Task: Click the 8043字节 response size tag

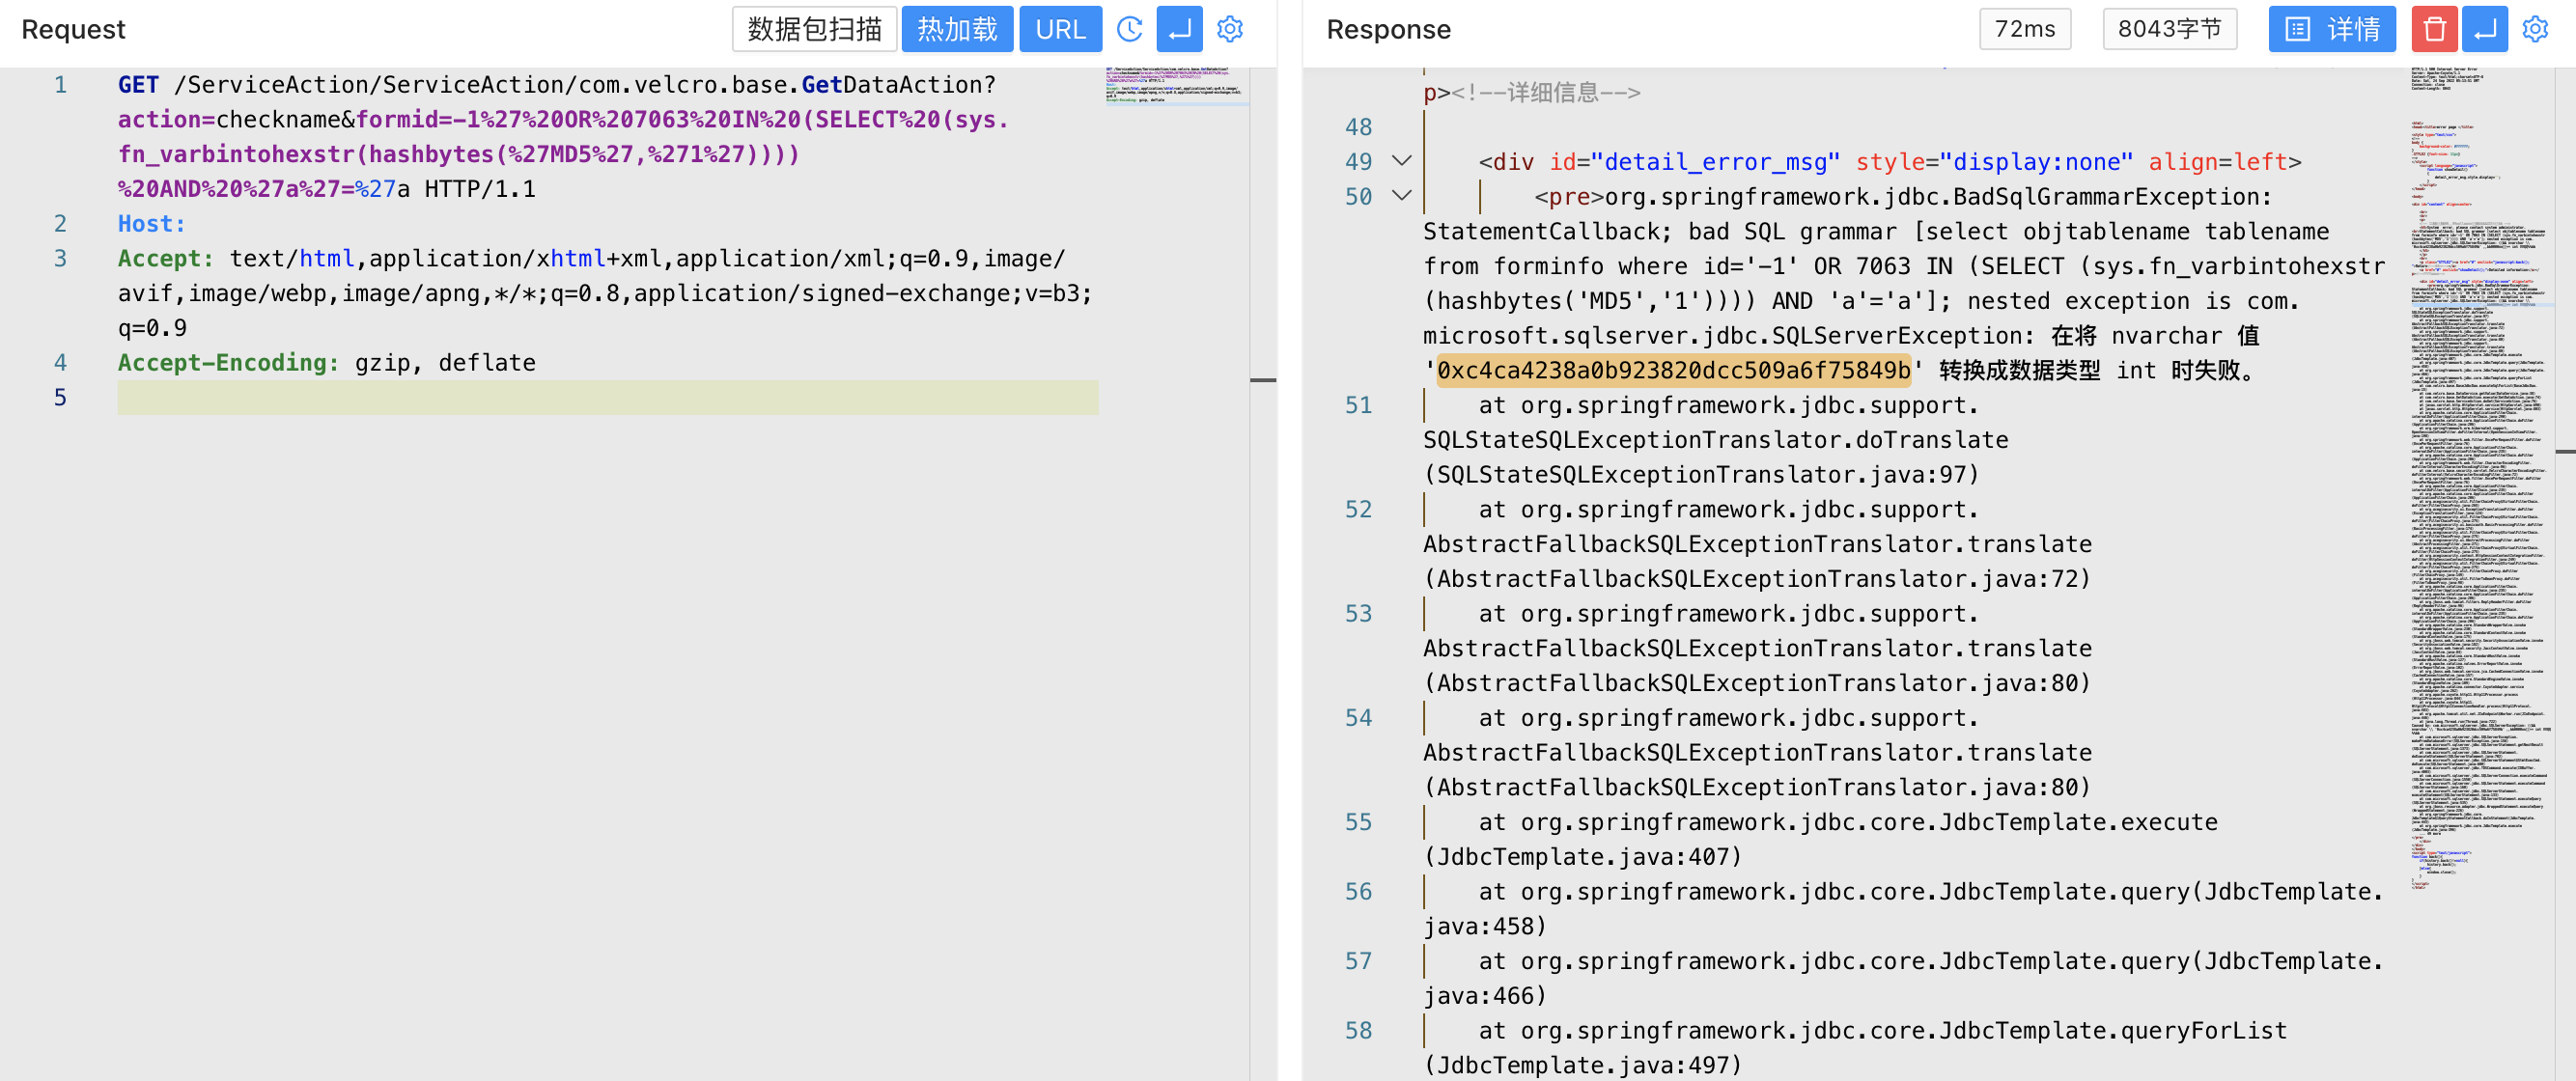Action: [x=2169, y=29]
